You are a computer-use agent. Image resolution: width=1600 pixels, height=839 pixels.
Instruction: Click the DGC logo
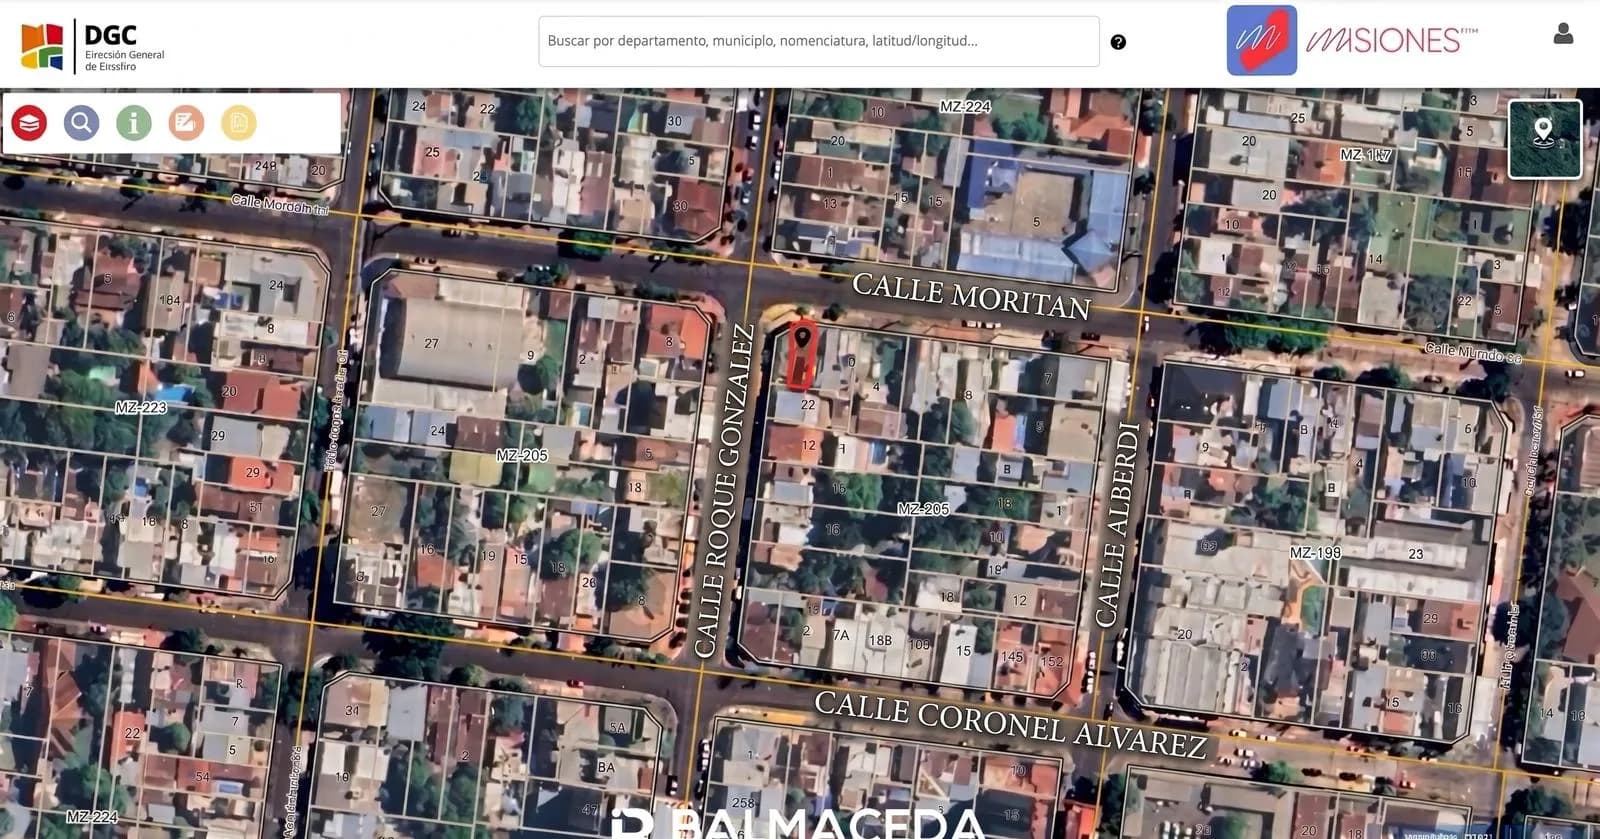pos(93,46)
